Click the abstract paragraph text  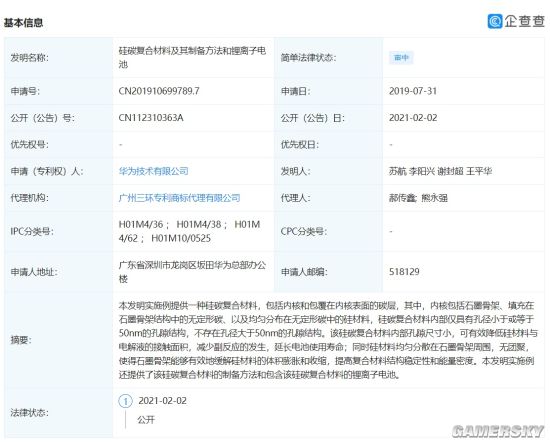[328, 340]
